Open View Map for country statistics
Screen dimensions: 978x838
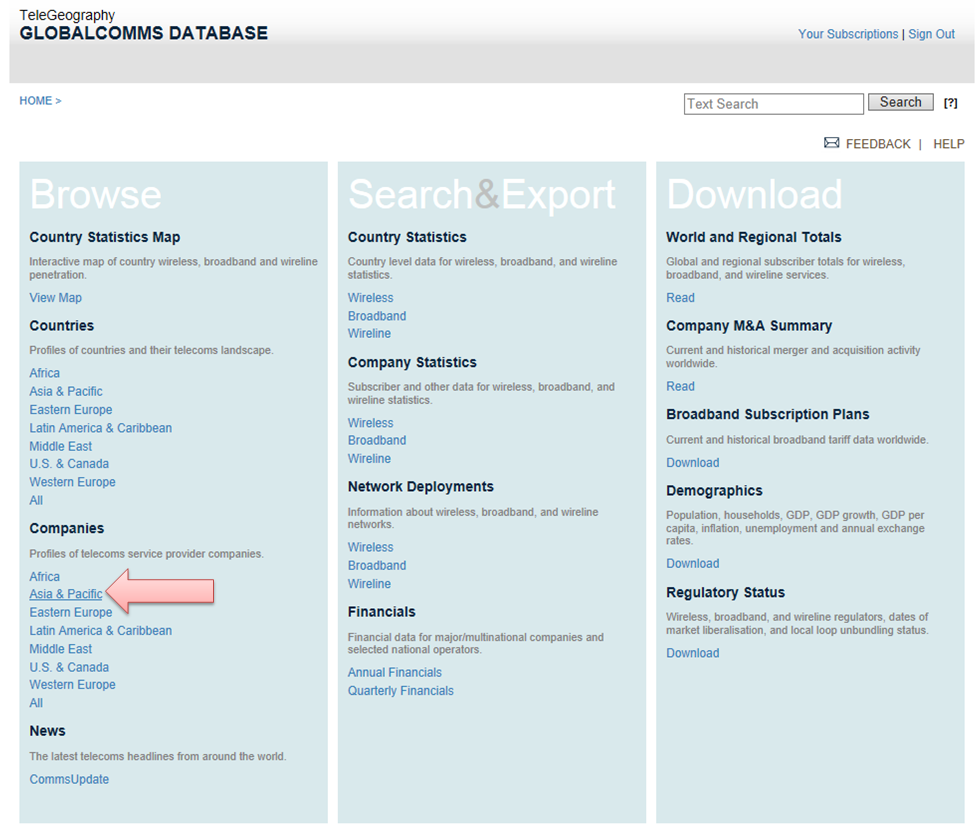[x=56, y=297]
